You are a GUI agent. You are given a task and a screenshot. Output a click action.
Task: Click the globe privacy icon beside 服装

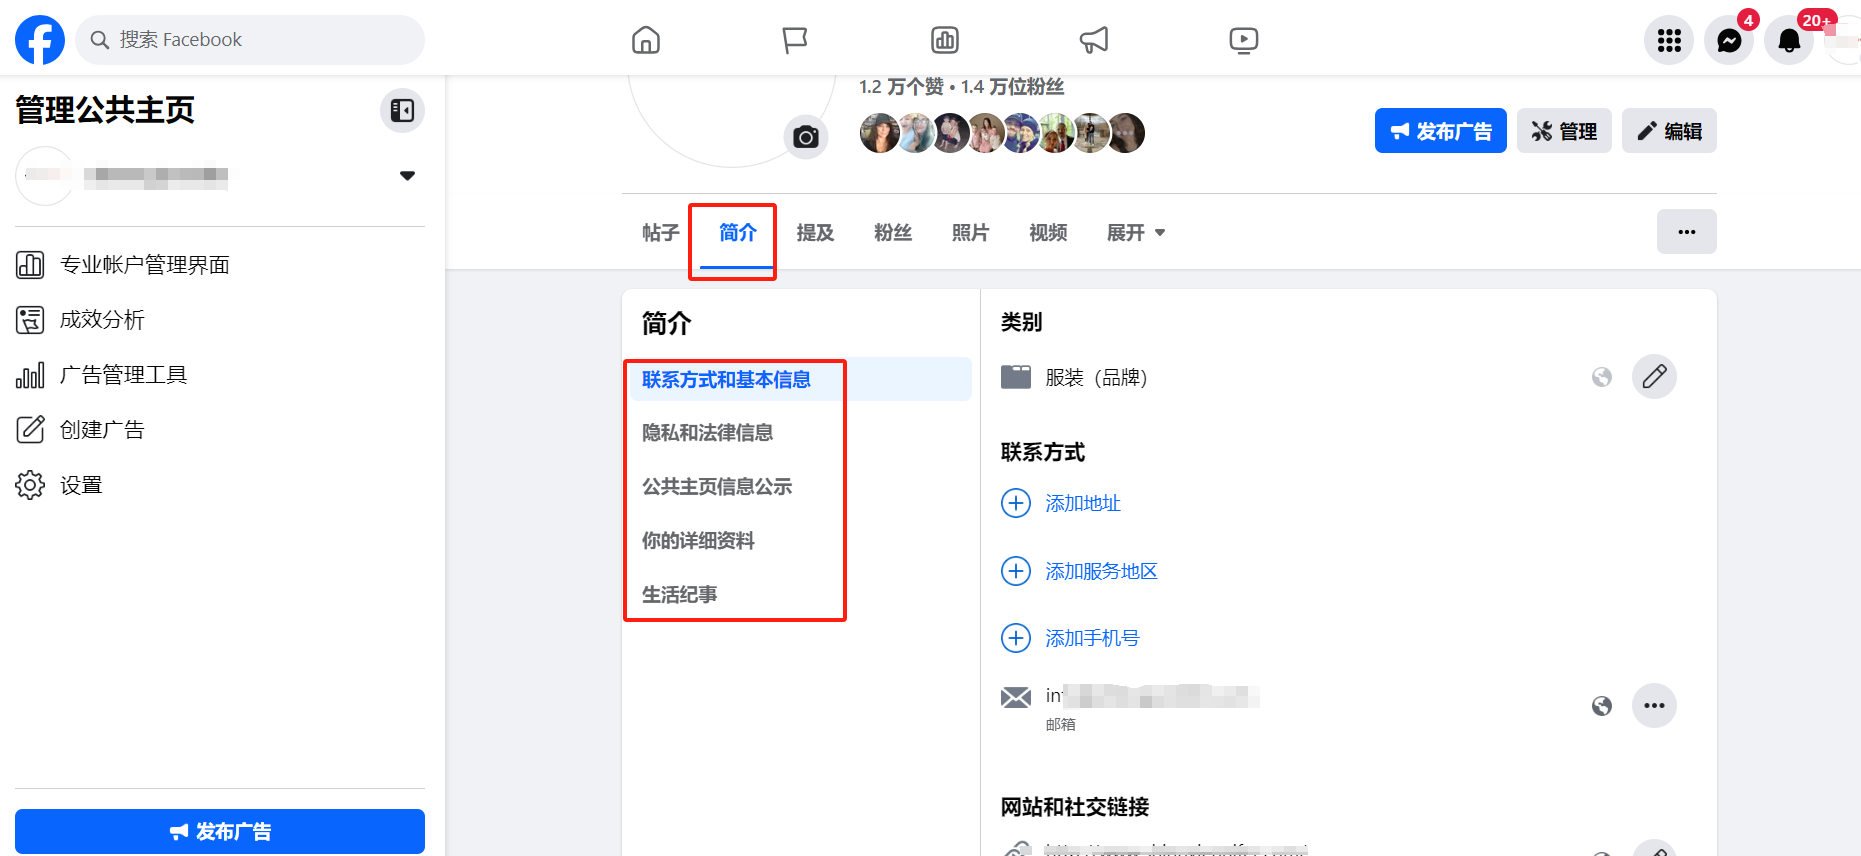[x=1602, y=377]
